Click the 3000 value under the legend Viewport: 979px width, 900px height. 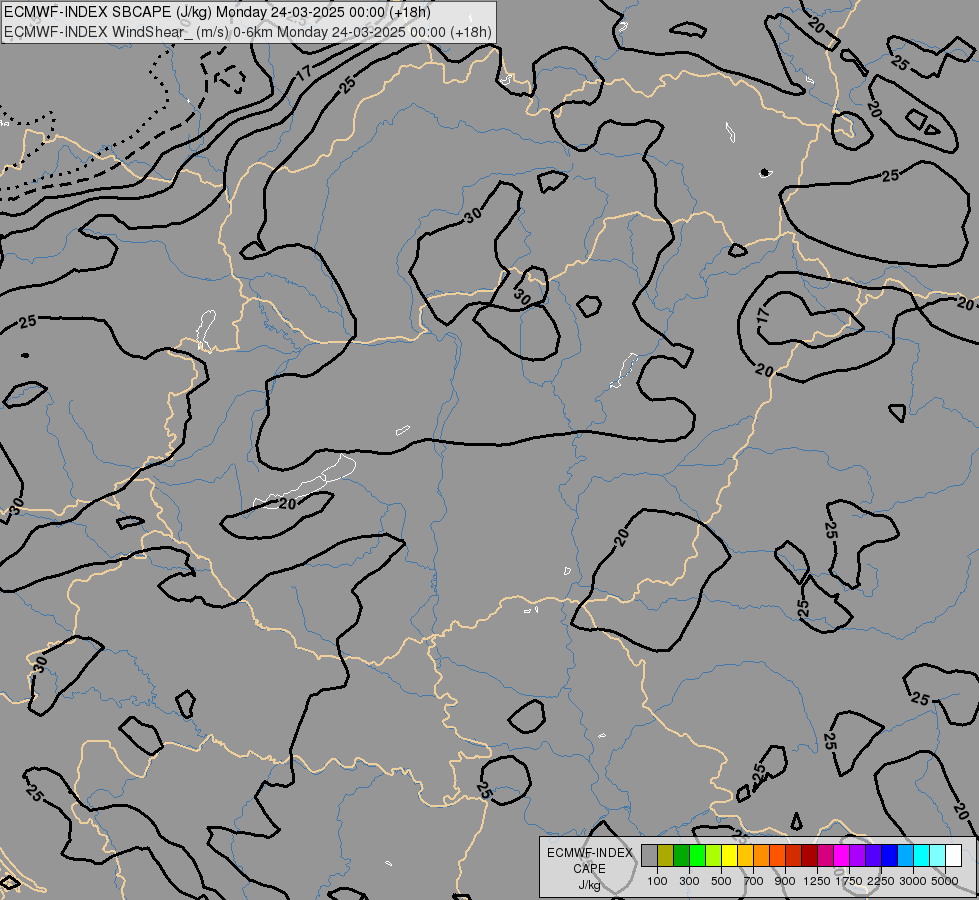tap(913, 881)
